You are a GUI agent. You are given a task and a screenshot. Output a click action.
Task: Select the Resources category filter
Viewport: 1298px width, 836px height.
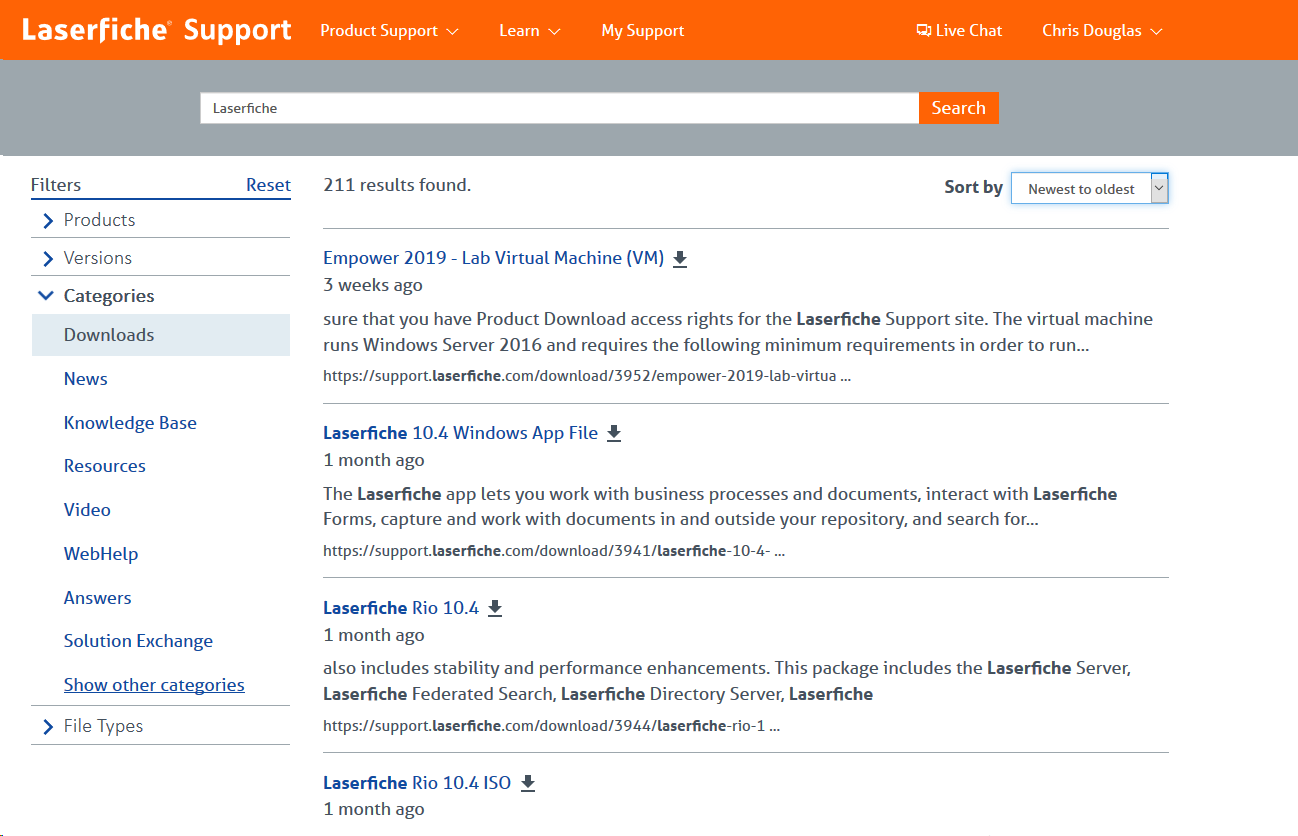point(105,466)
